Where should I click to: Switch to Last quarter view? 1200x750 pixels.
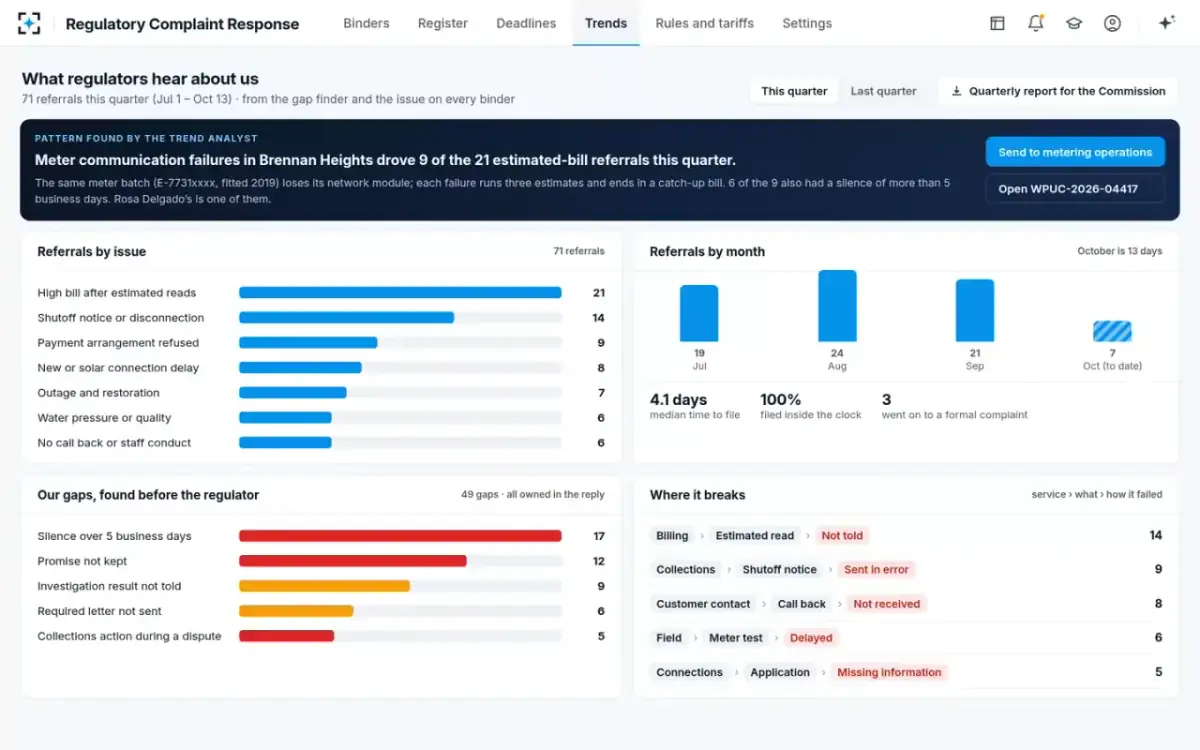[x=883, y=91]
